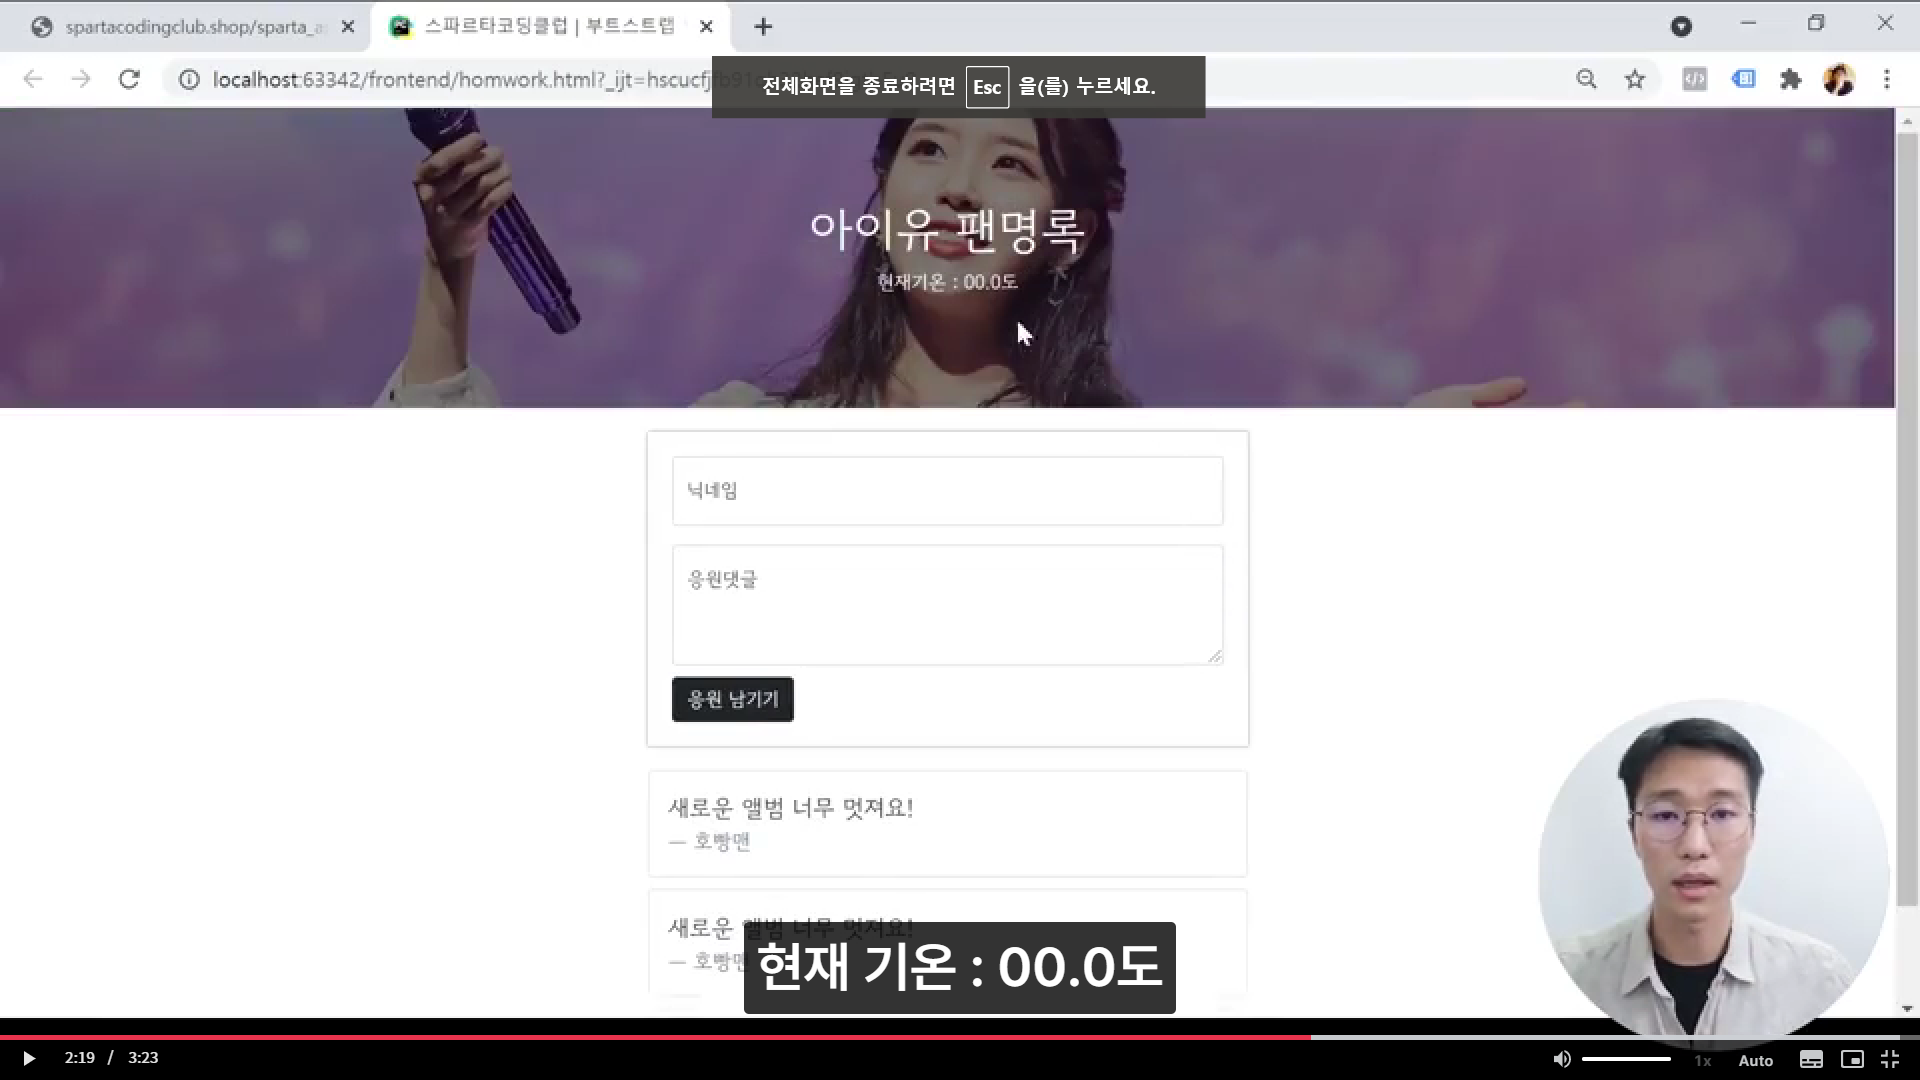
Task: Change playback speed via the 1x control
Action: tap(1703, 1060)
